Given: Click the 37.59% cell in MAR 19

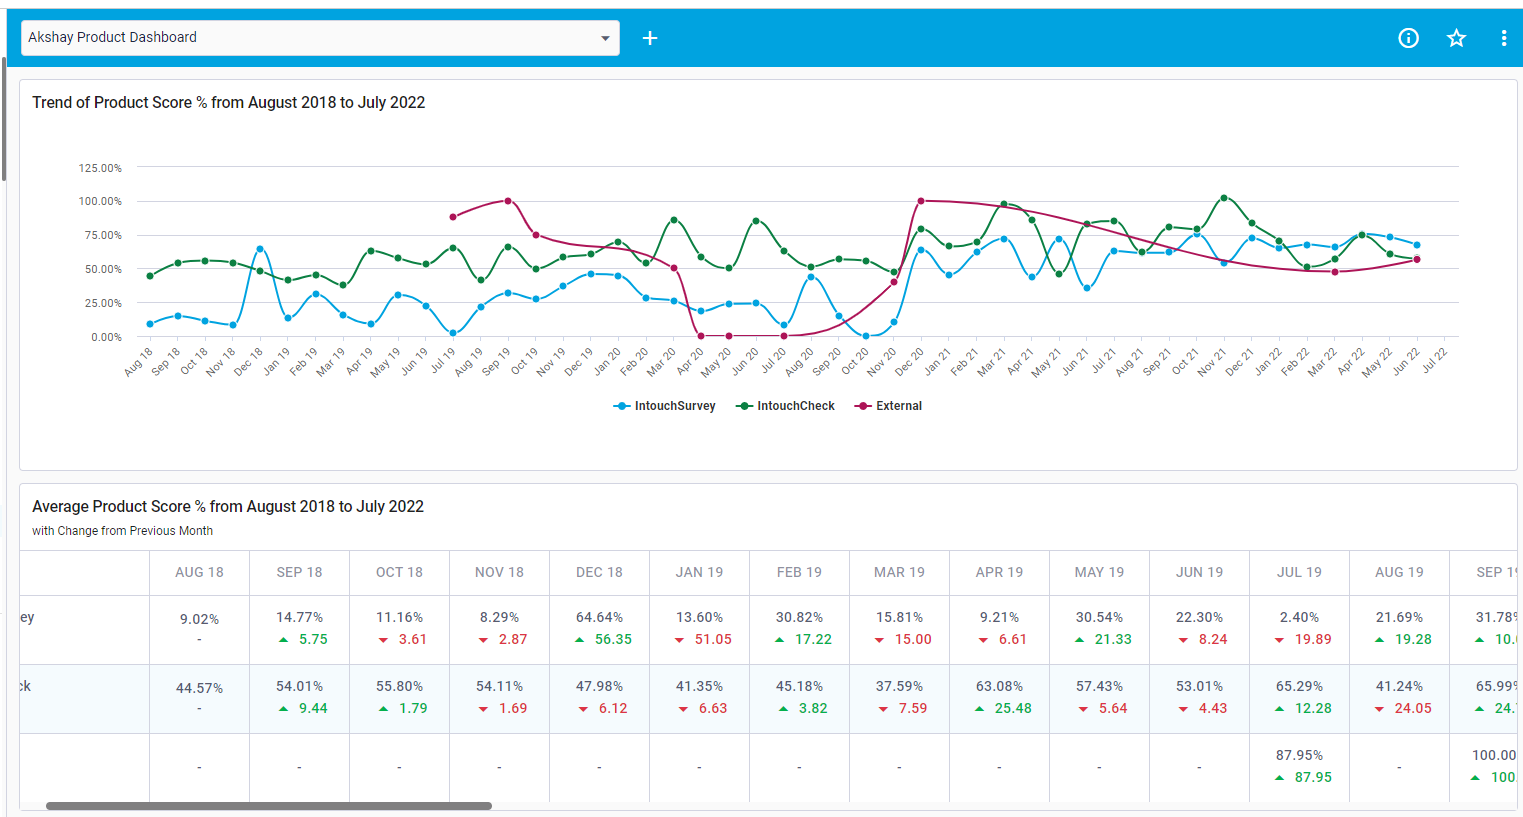Looking at the screenshot, I should coord(899,686).
